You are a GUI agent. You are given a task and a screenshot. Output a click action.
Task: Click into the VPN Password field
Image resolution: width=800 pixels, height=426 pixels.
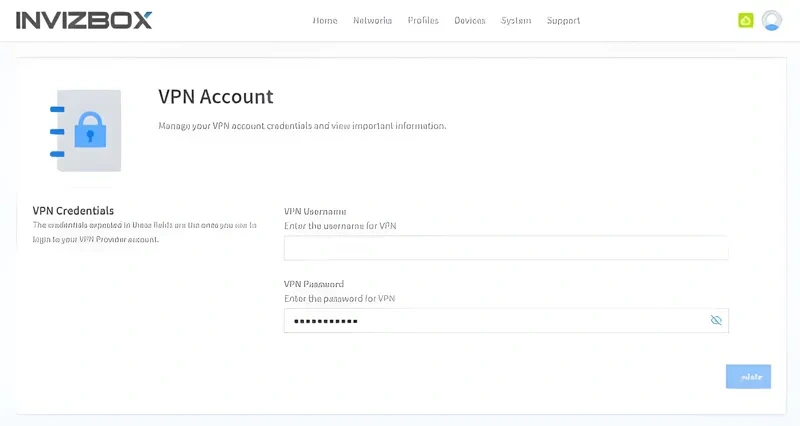pyautogui.click(x=495, y=320)
